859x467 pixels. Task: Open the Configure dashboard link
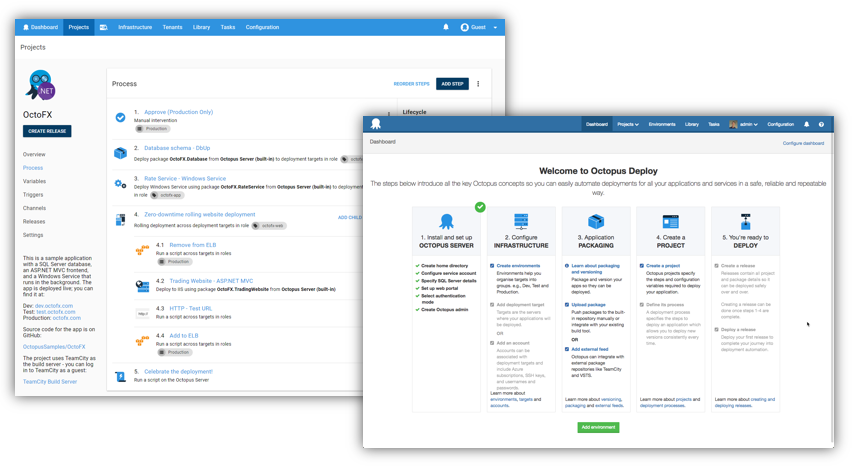[803, 143]
